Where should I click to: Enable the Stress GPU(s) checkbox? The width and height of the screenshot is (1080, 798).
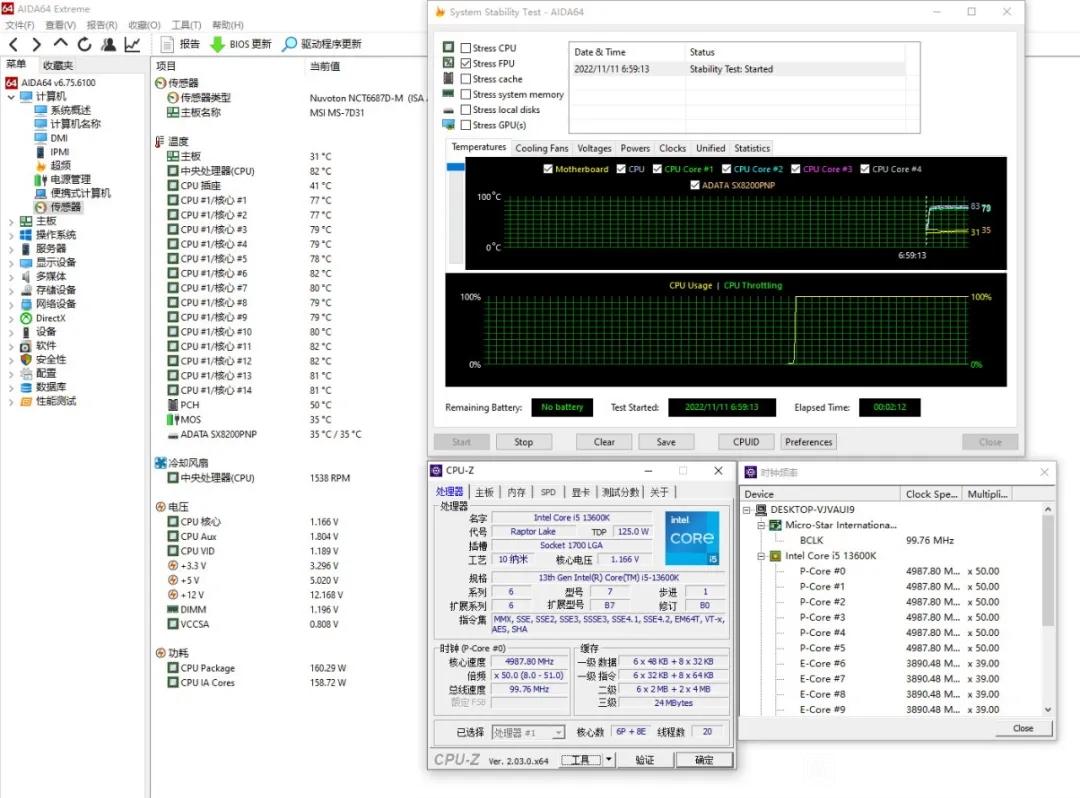tap(466, 125)
